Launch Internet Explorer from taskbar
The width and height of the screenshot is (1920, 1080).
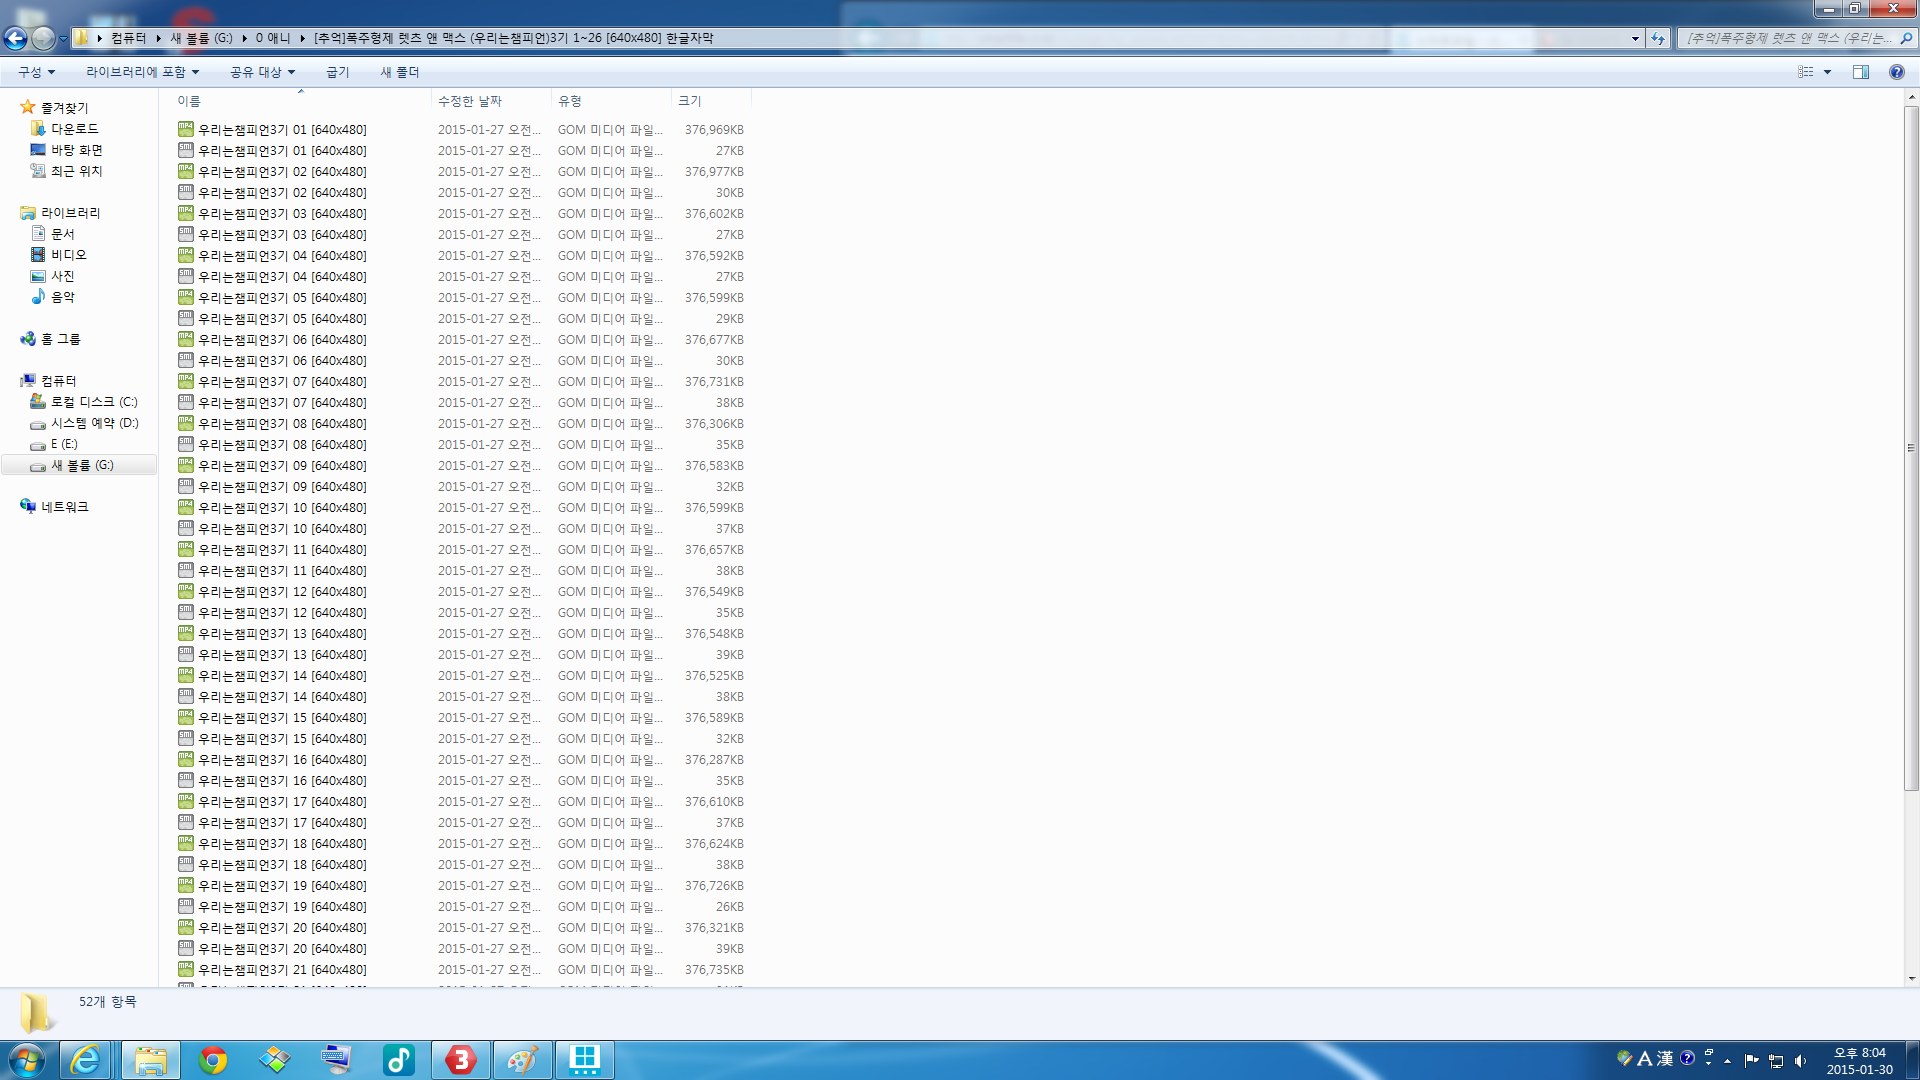click(x=86, y=1060)
